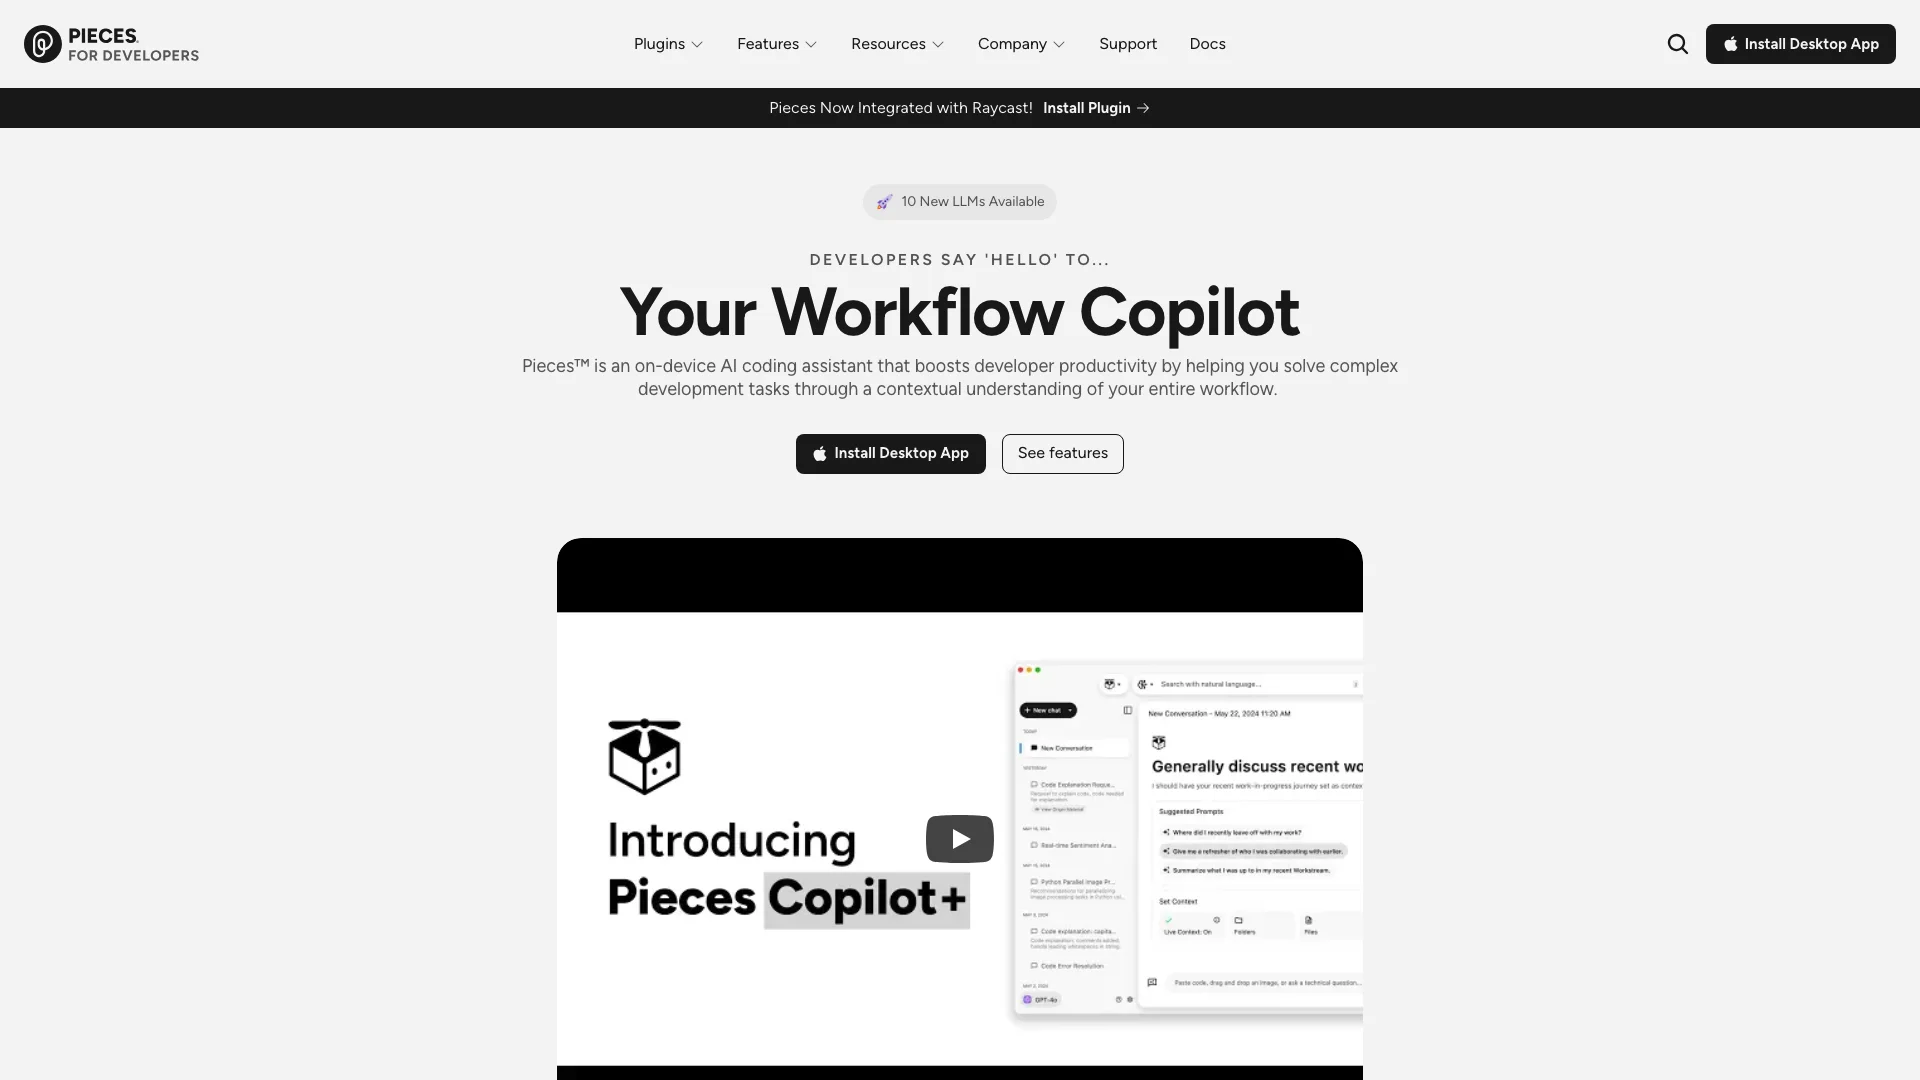Open the Support menu item
Viewport: 1920px width, 1080px height.
click(1127, 44)
